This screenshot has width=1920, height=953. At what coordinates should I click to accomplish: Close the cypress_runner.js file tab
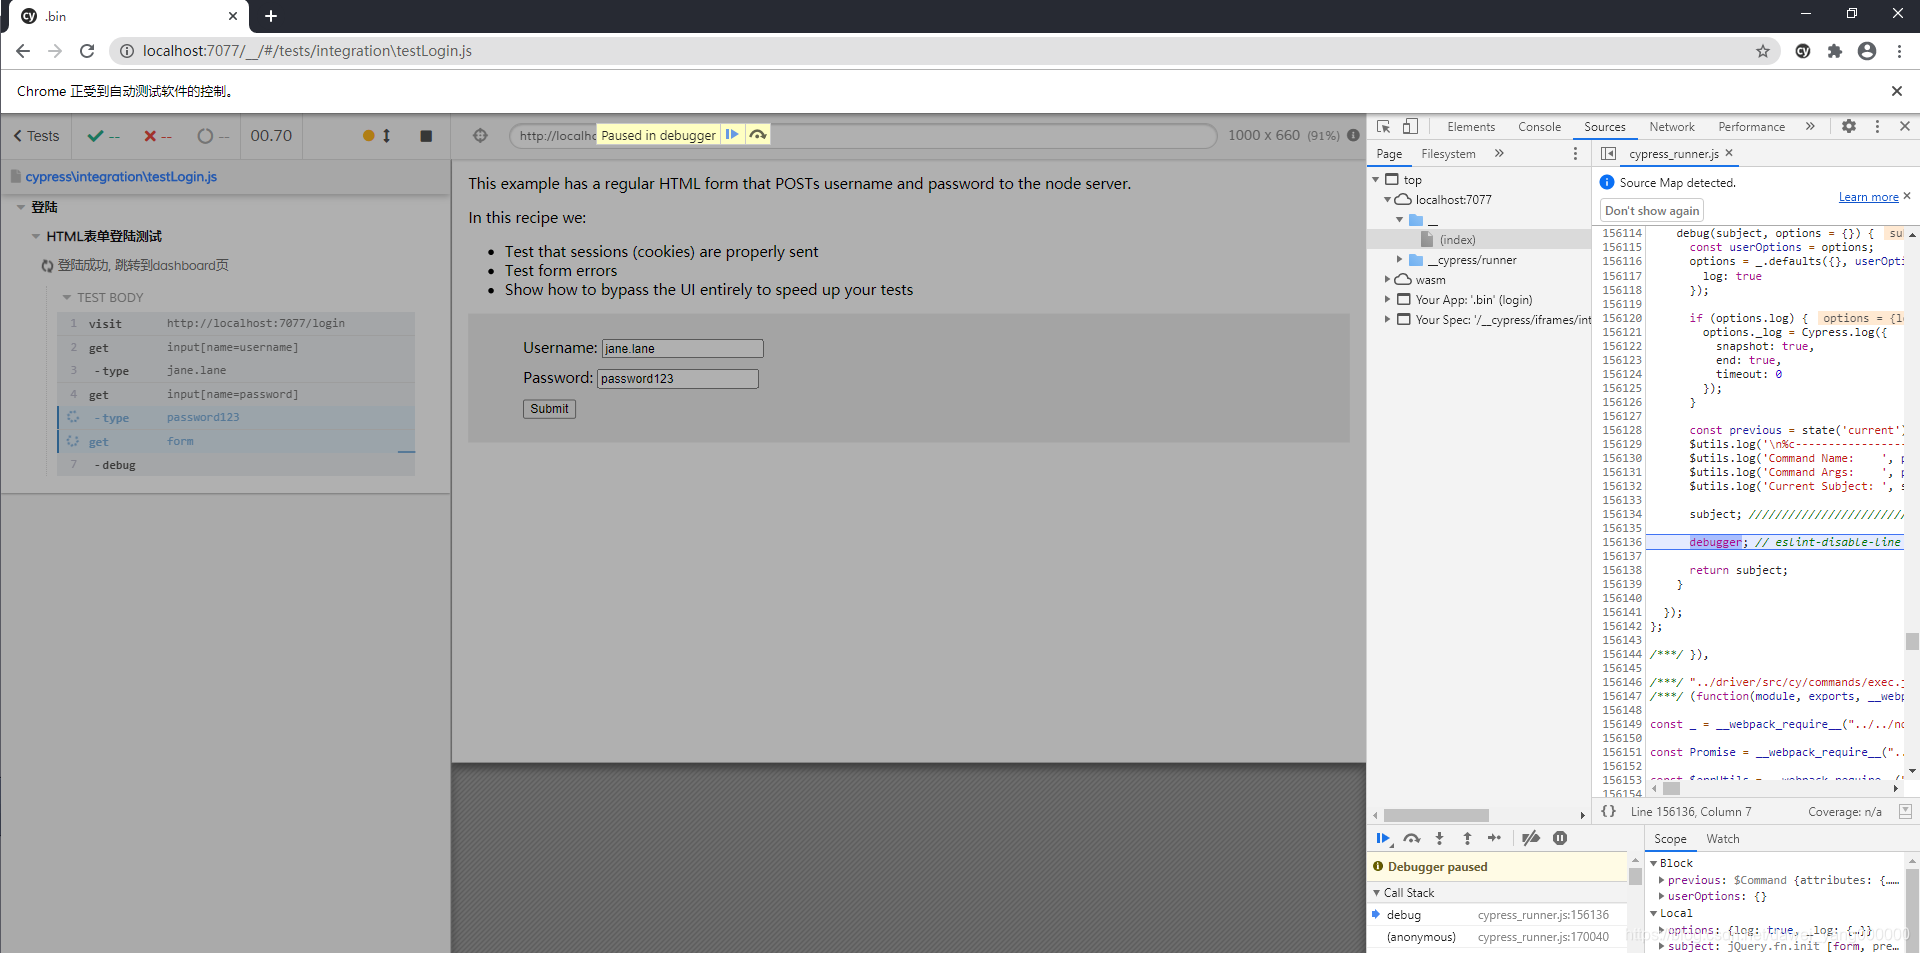click(1729, 153)
